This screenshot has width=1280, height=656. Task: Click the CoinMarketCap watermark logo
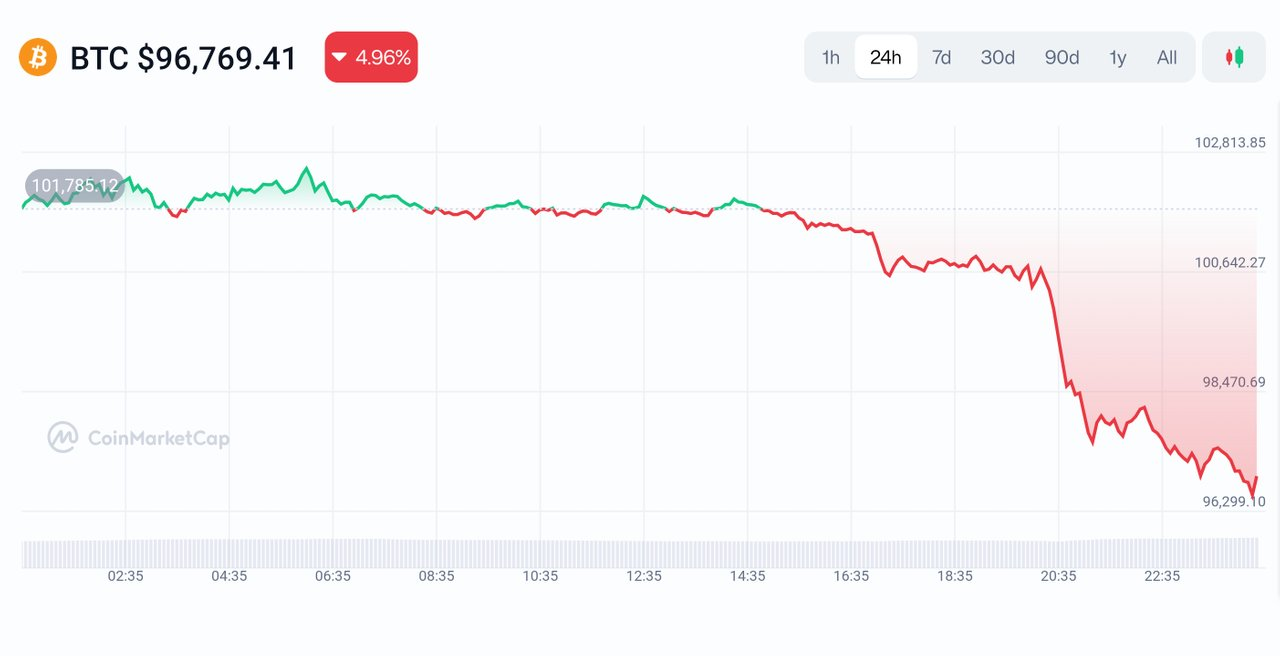coord(138,437)
